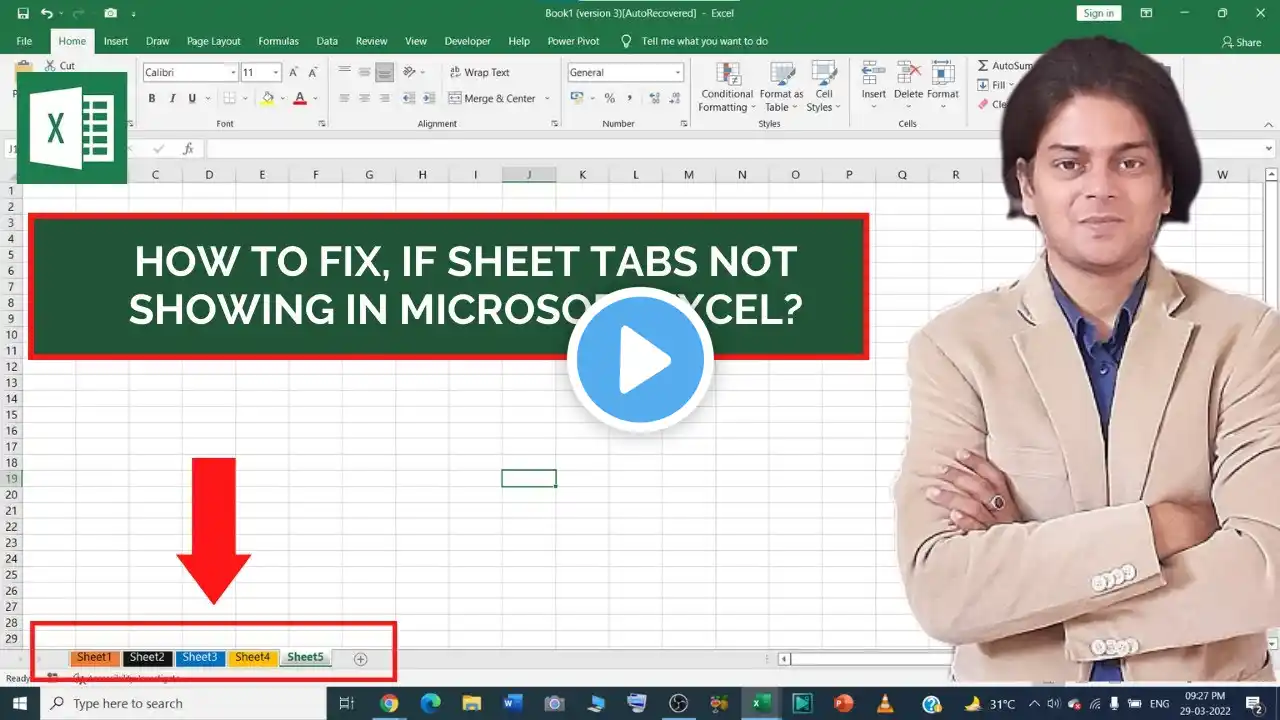Add a new sheet with the plus icon

tap(361, 658)
